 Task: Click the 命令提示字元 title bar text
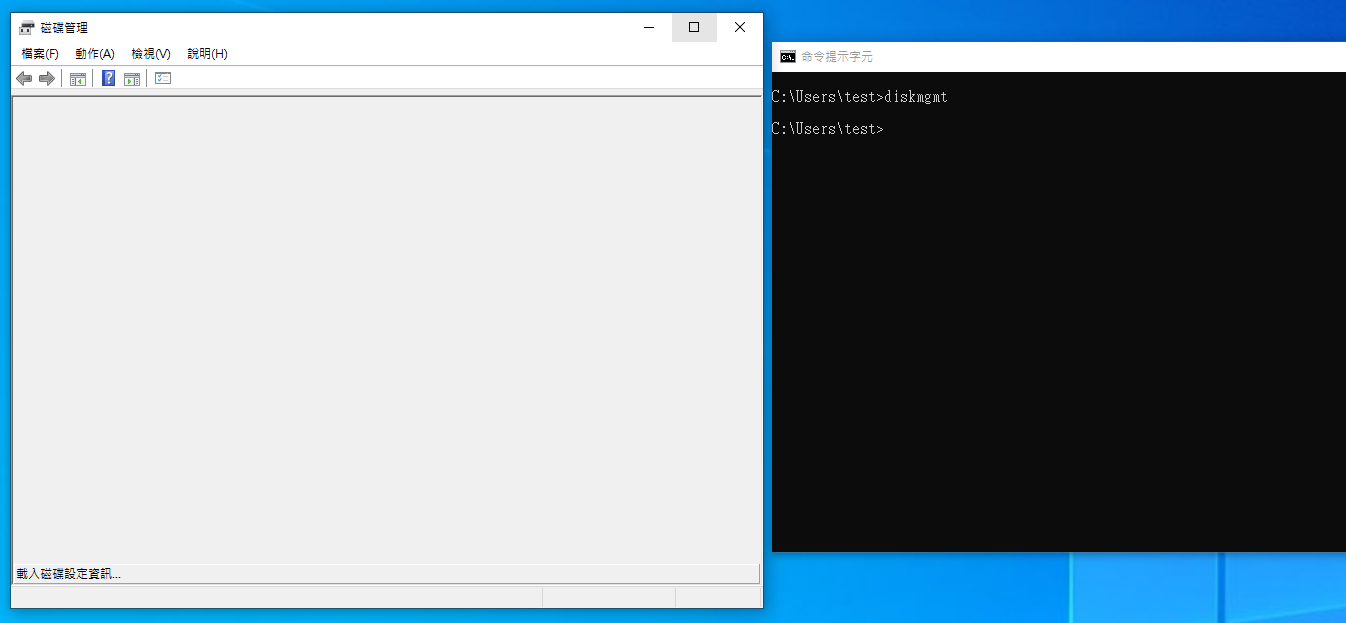pyautogui.click(x=837, y=57)
